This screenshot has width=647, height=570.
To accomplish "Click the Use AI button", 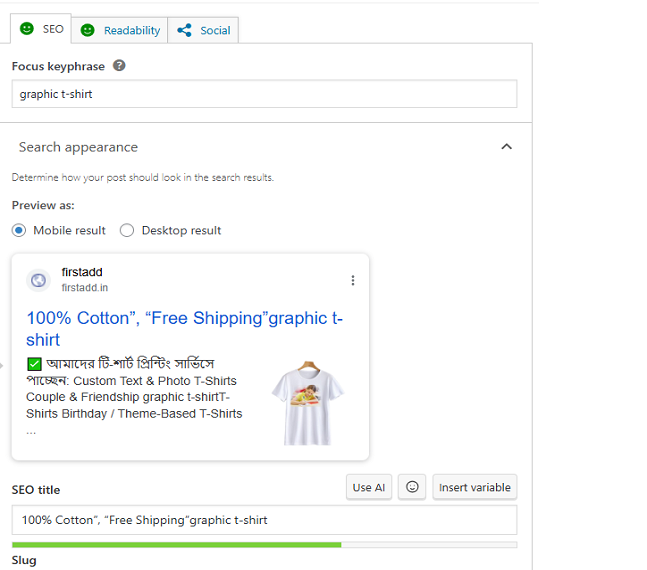I will pyautogui.click(x=368, y=487).
